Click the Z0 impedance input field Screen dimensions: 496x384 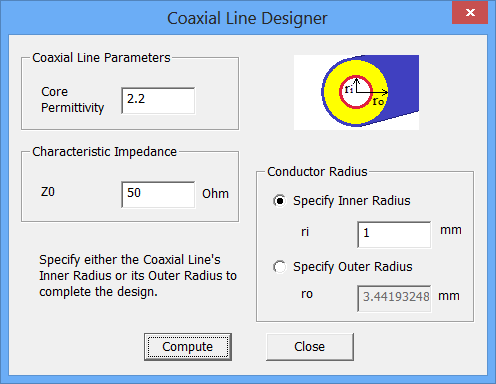(158, 195)
